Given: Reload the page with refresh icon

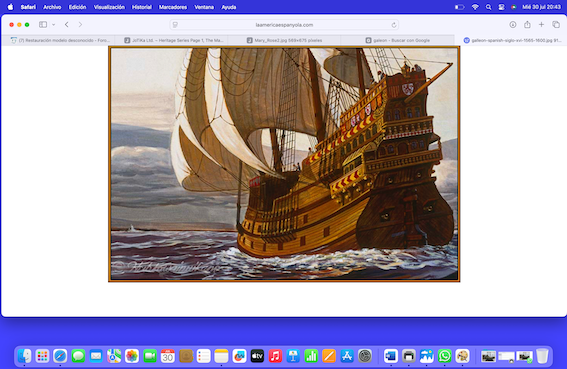Looking at the screenshot, I should coord(394,25).
